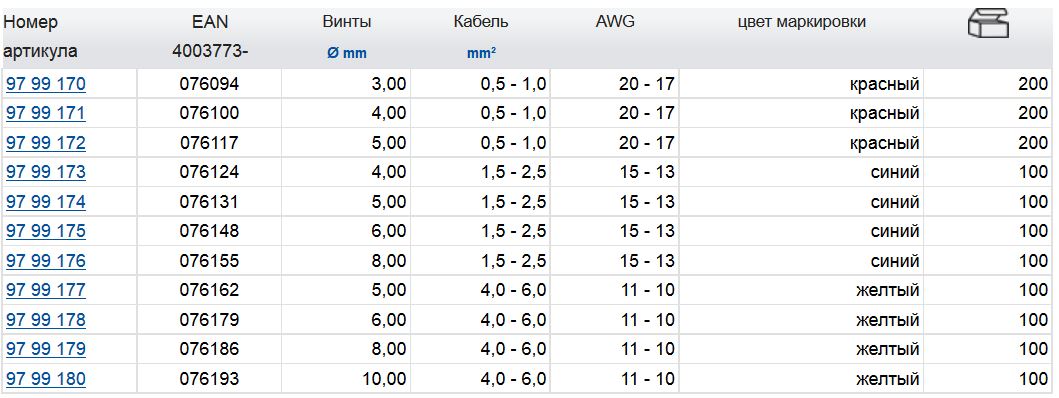1059x398 pixels.
Task: Open article link 97 99 176
Action: 46,261
